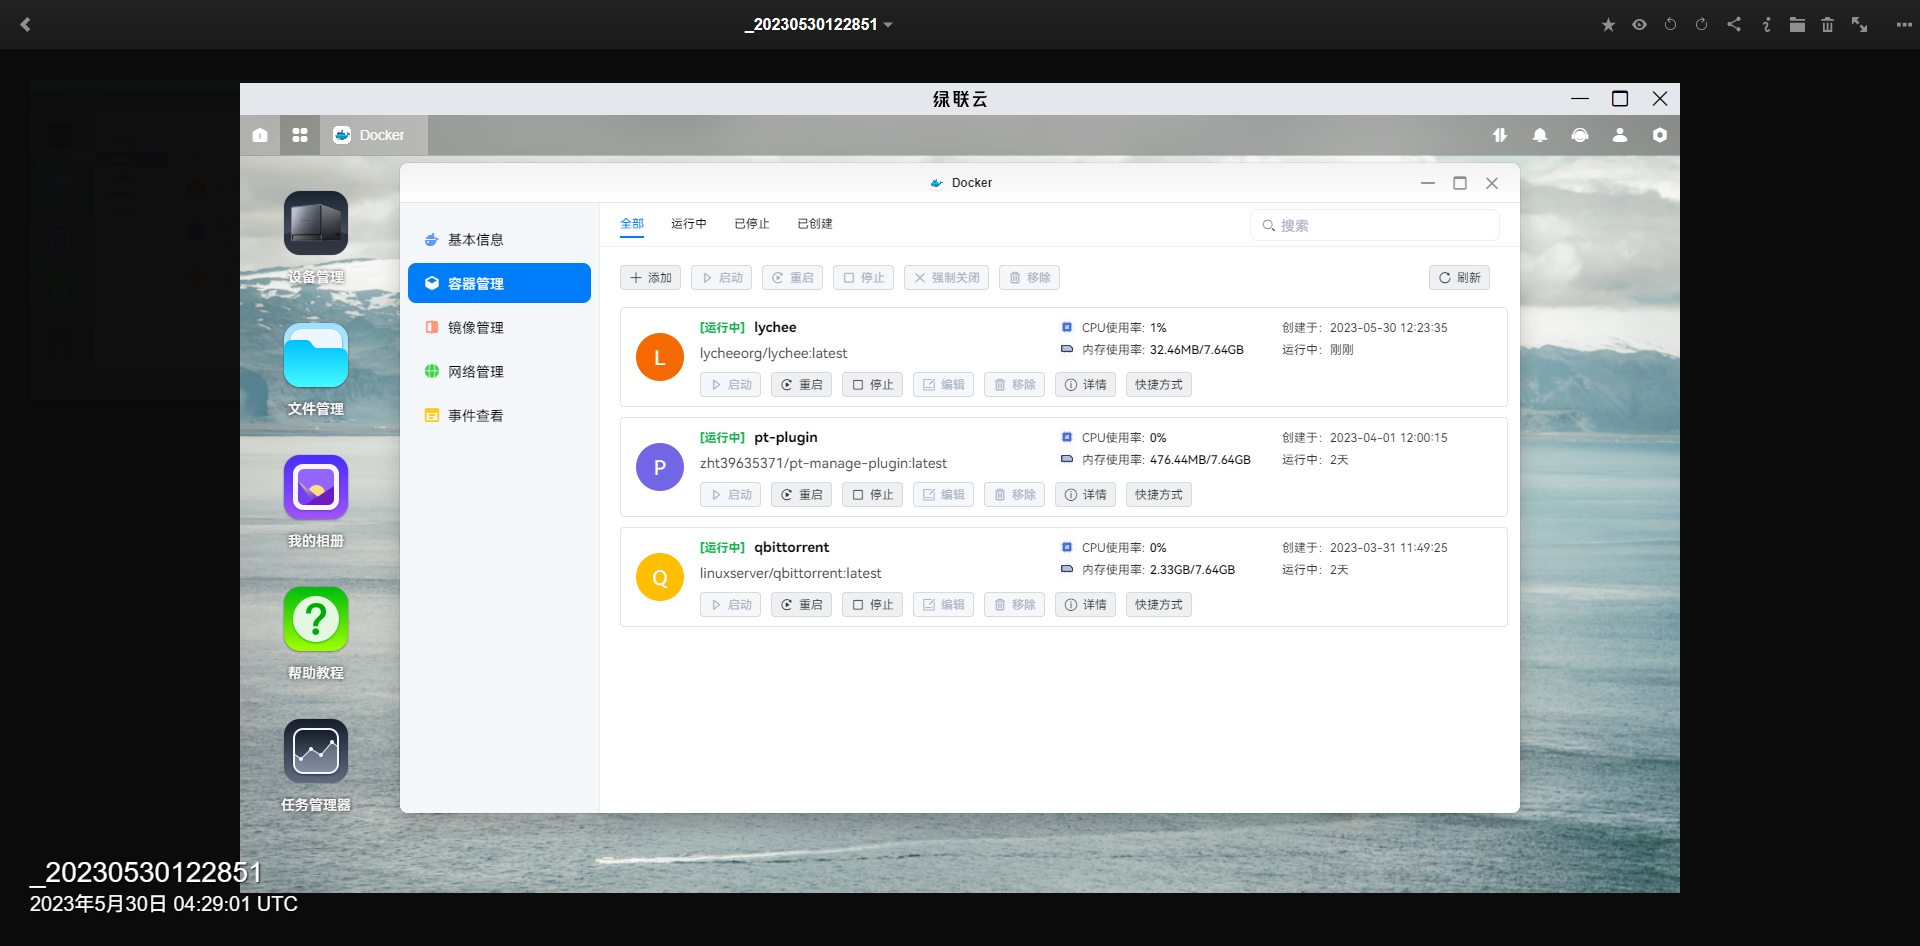
Task: Select the Docker taskbar tab
Action: pos(374,135)
